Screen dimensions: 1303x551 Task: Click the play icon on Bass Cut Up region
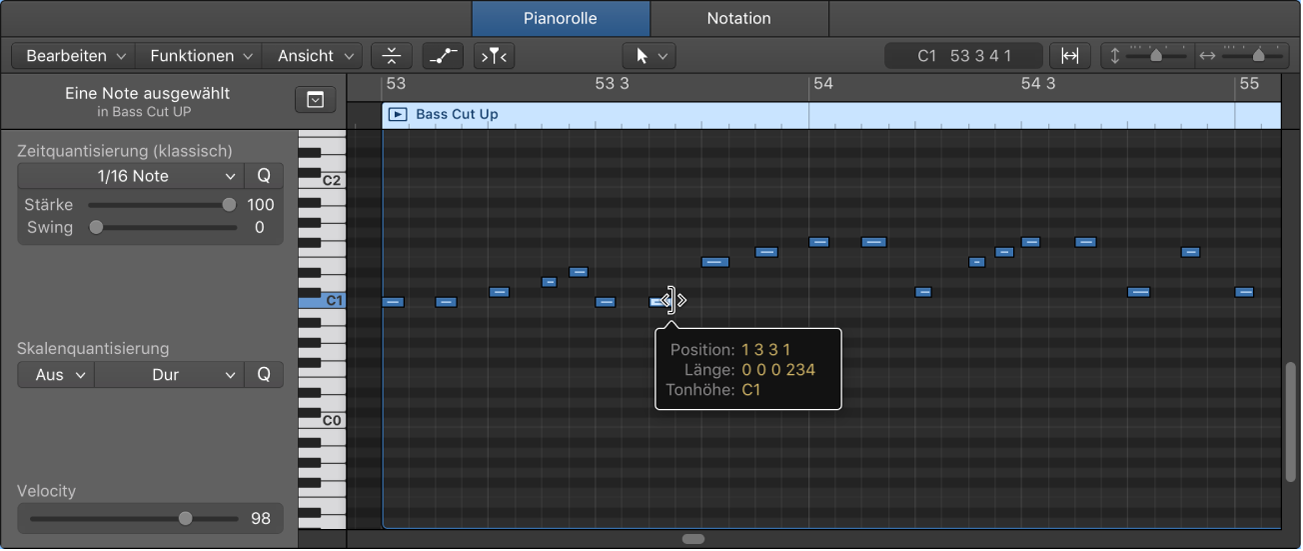[397, 114]
